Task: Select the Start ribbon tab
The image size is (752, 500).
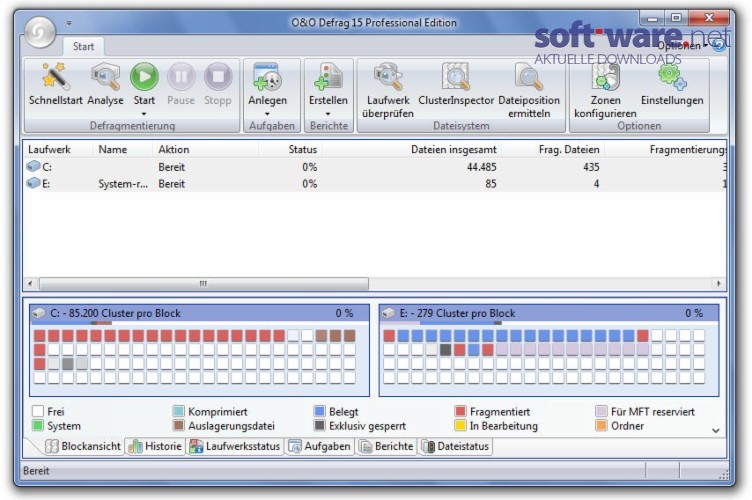Action: pyautogui.click(x=83, y=47)
